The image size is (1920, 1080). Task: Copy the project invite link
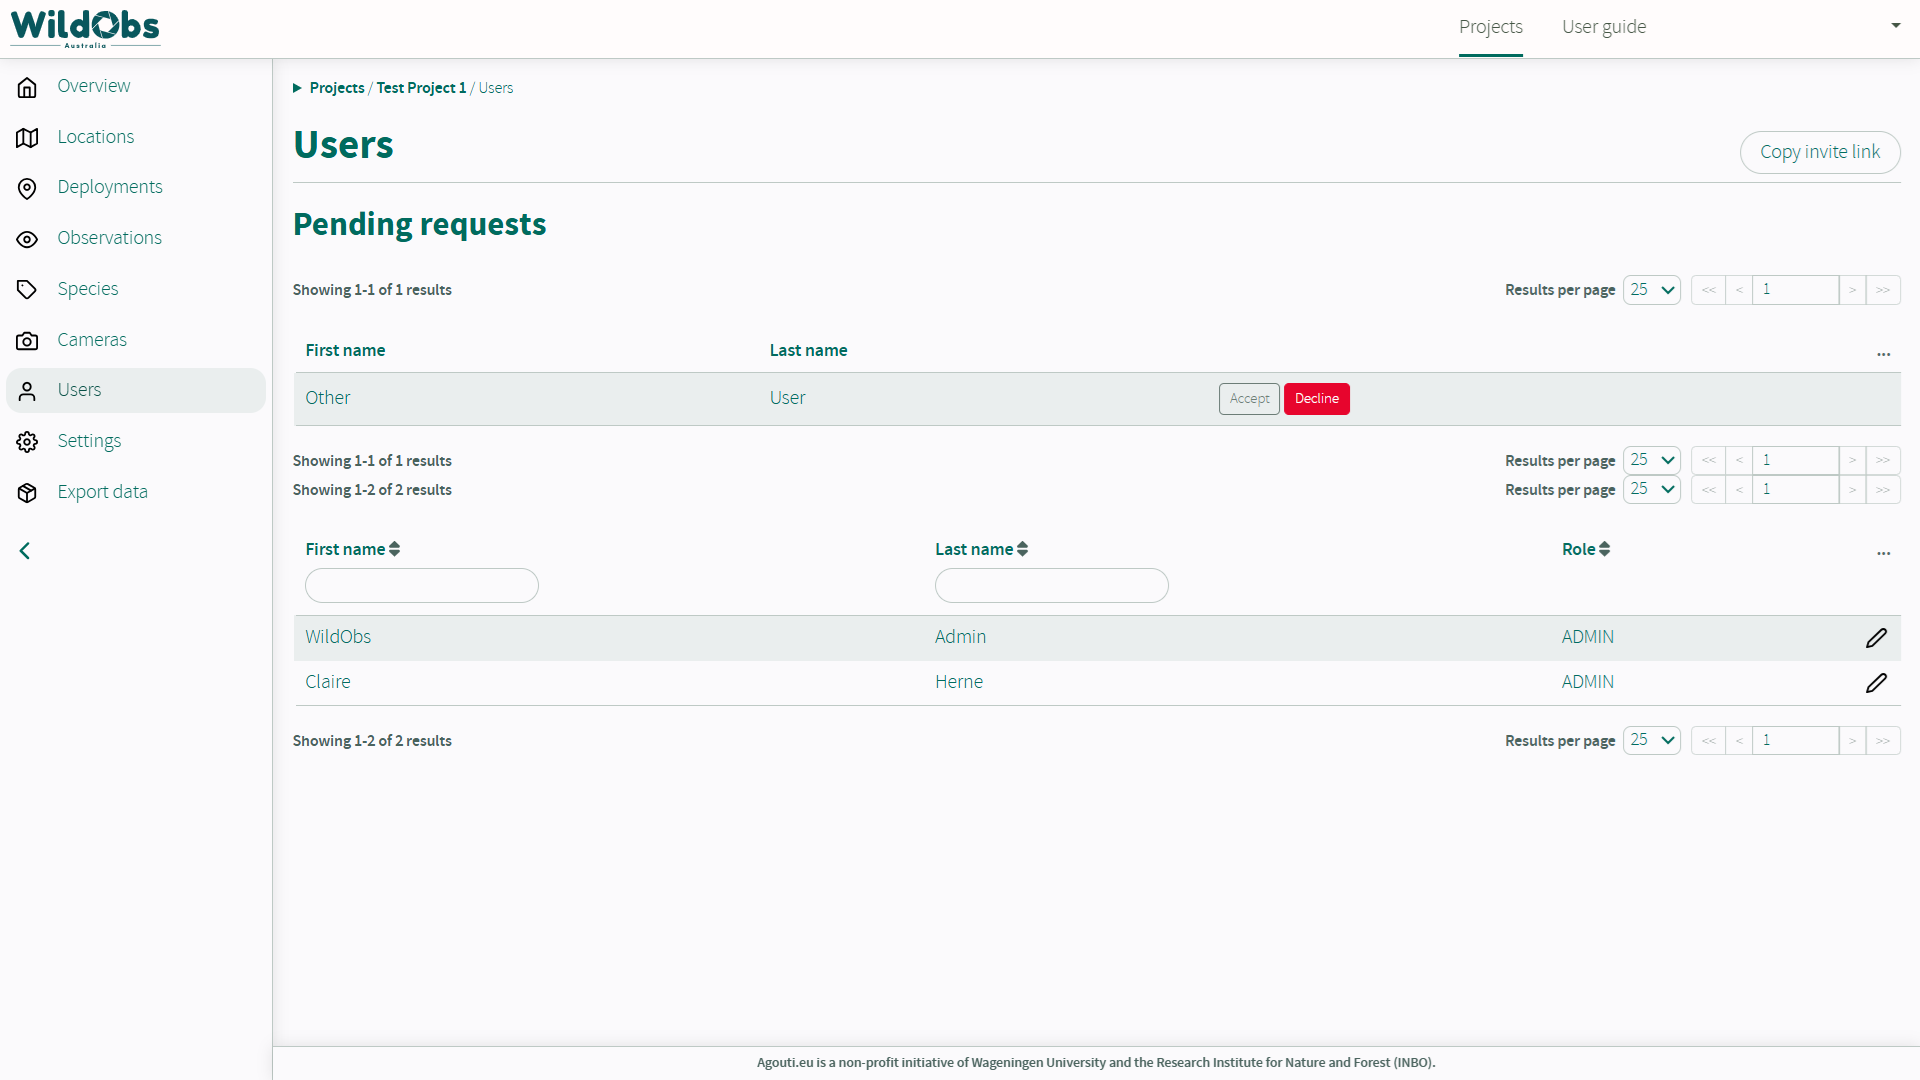coord(1820,152)
